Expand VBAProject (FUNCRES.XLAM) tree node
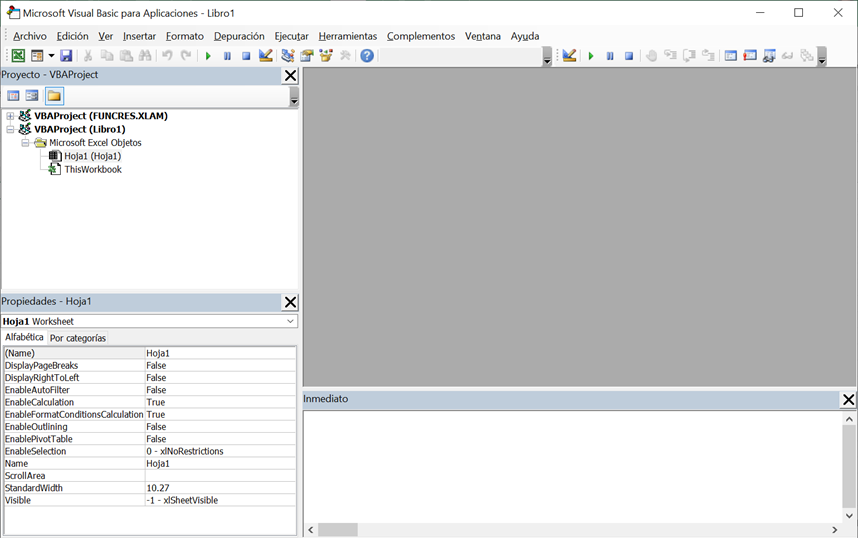This screenshot has width=858, height=538. (x=10, y=116)
